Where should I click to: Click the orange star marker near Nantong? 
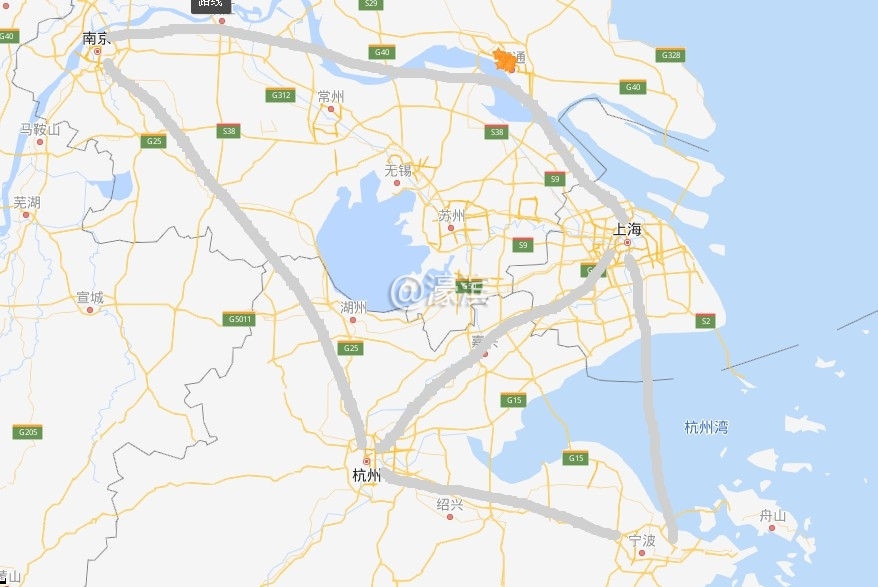point(504,60)
